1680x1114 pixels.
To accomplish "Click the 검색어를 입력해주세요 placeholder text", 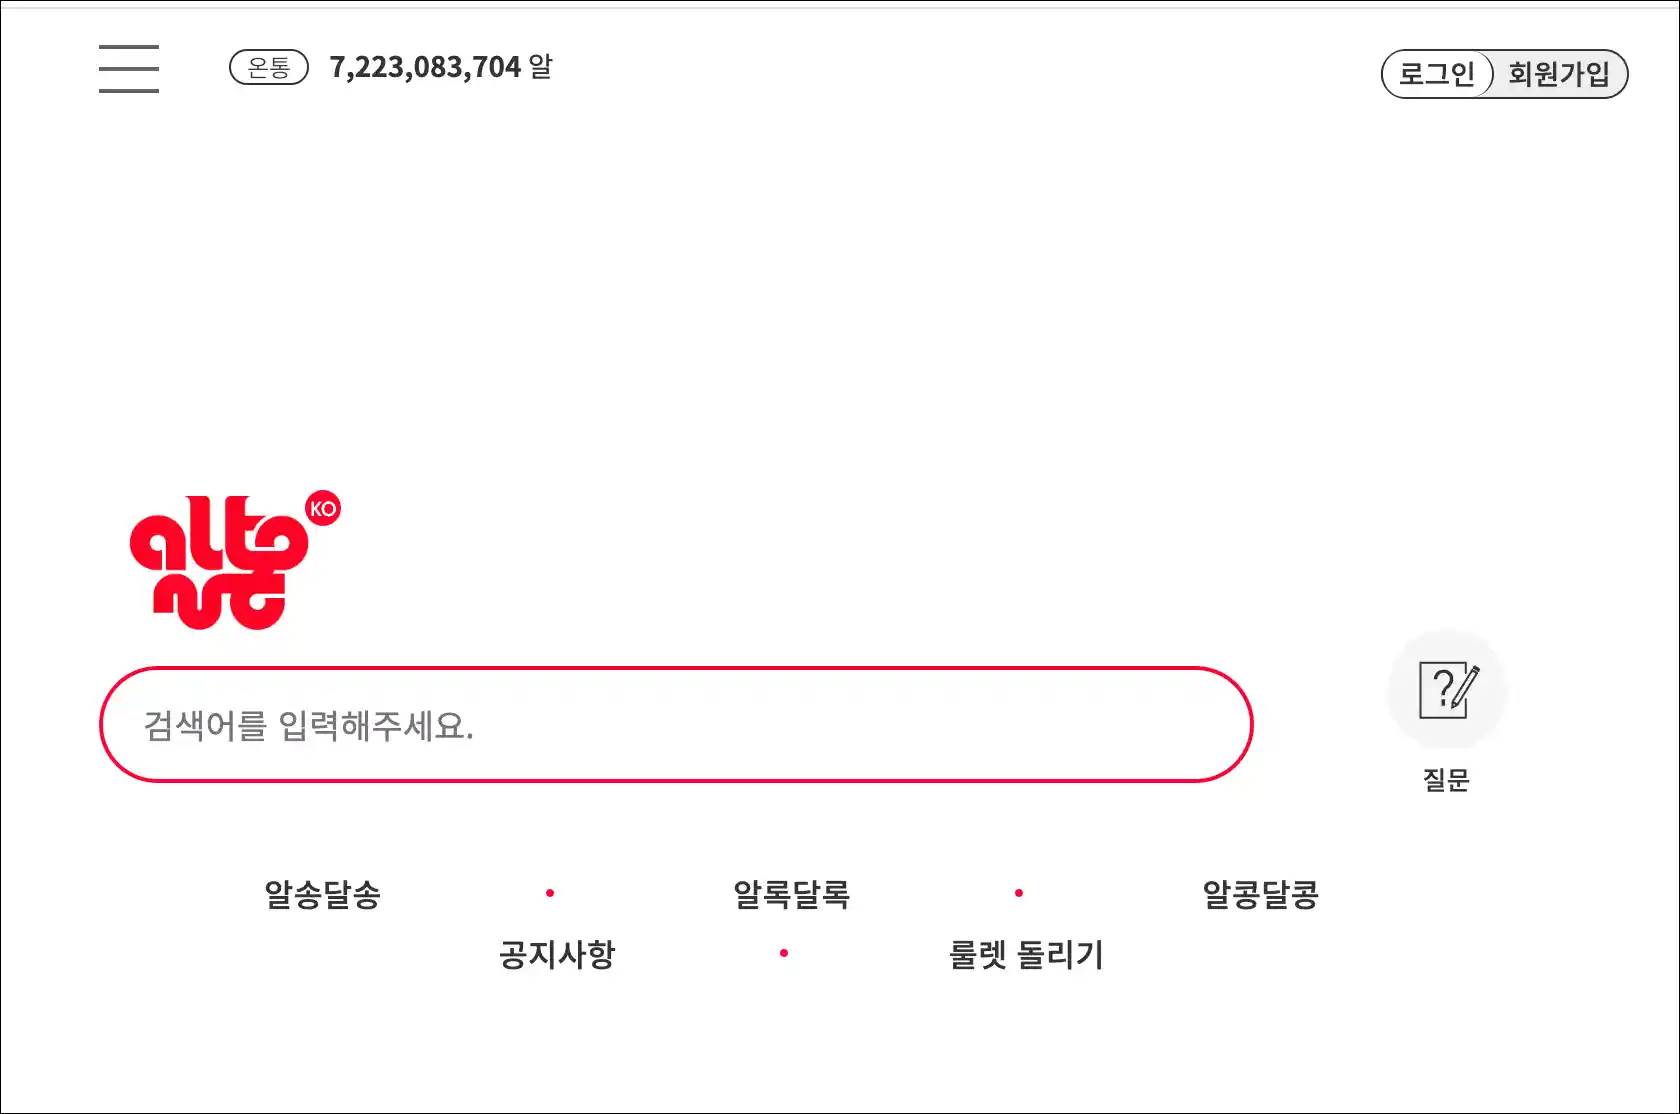I will 308,725.
